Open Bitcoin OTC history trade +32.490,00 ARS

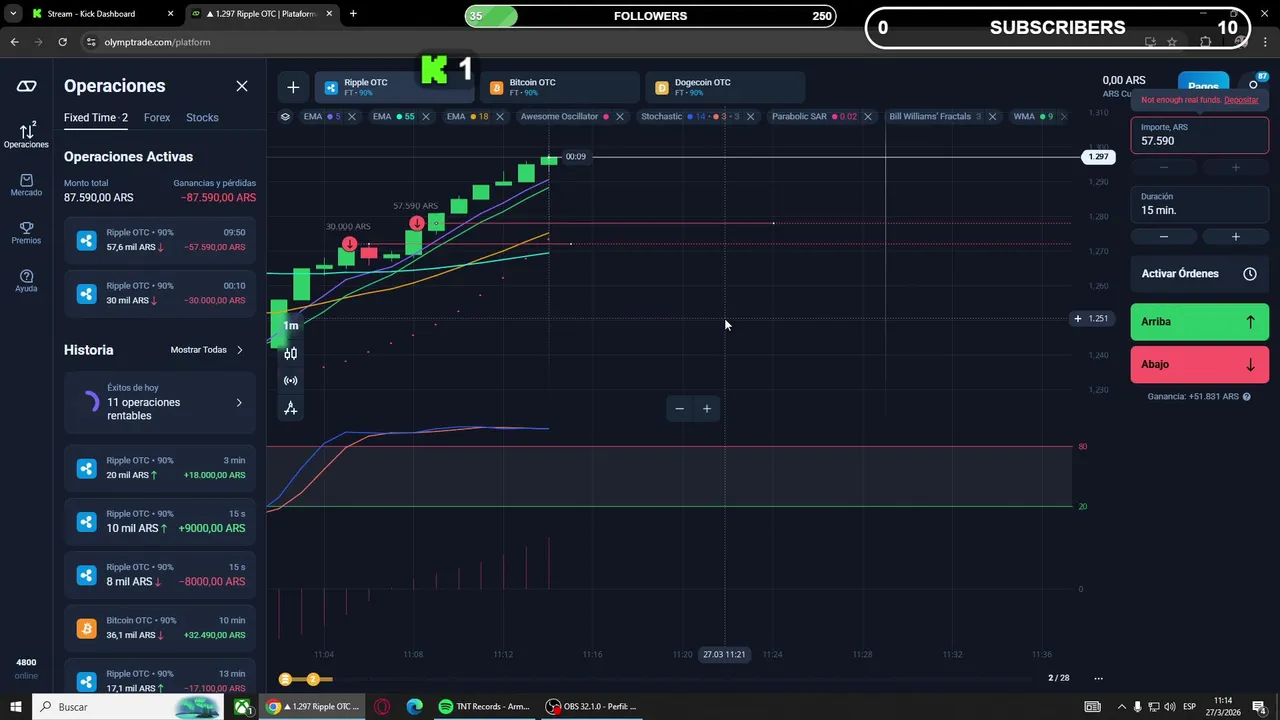click(x=160, y=628)
